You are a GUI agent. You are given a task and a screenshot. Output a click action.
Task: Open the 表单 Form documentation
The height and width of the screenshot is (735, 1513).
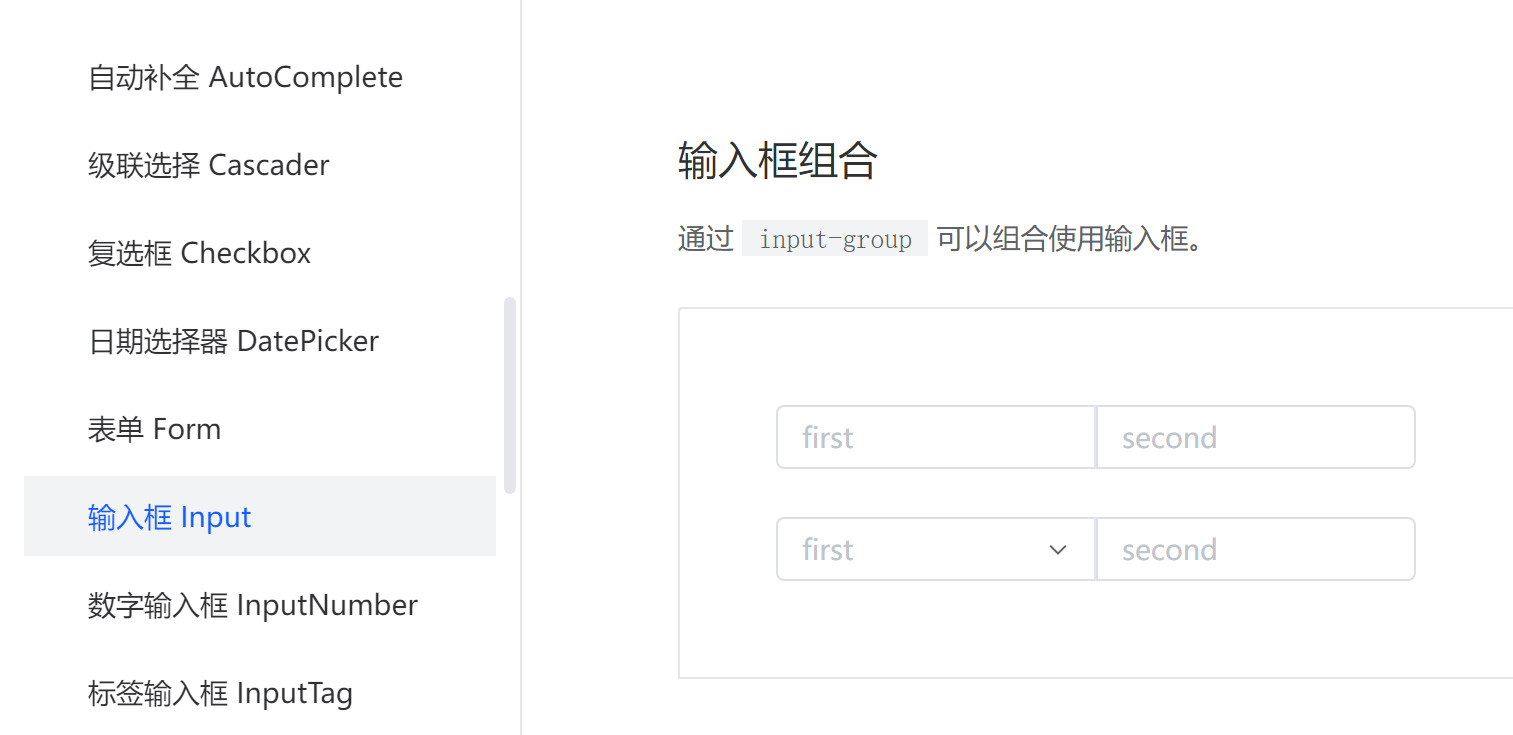click(x=154, y=429)
